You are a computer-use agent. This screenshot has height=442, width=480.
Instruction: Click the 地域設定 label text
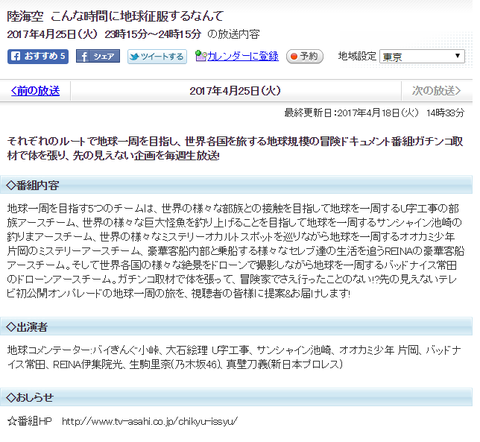coord(357,56)
